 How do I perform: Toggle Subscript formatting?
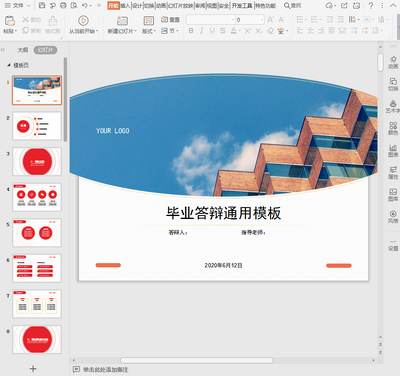click(259, 31)
